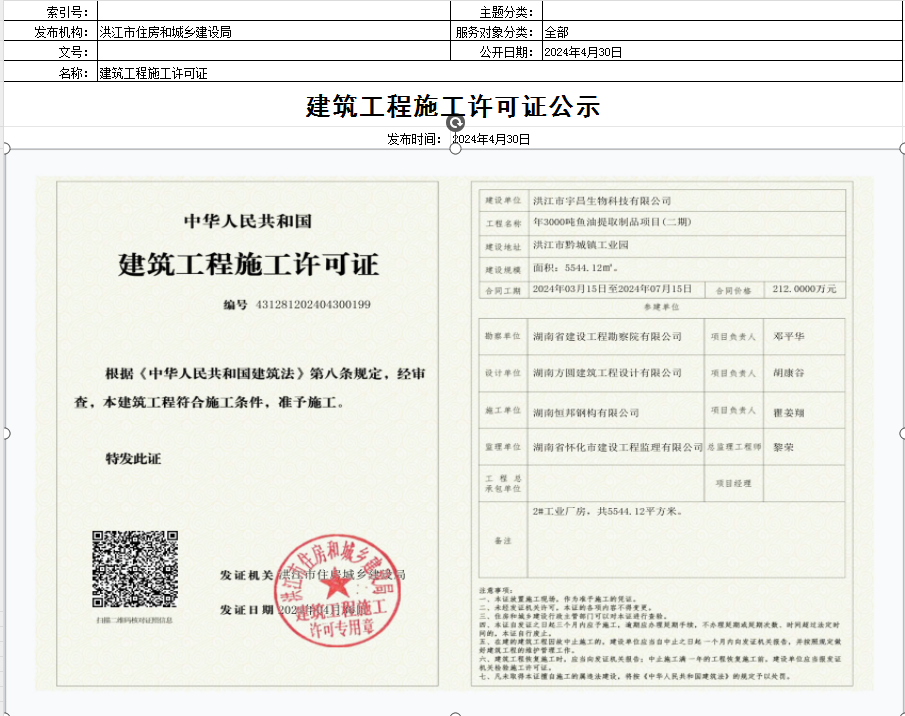Click the 建筑工程施工许可证公示 title heading
Screen dimensions: 905x716
pyautogui.click(x=452, y=106)
